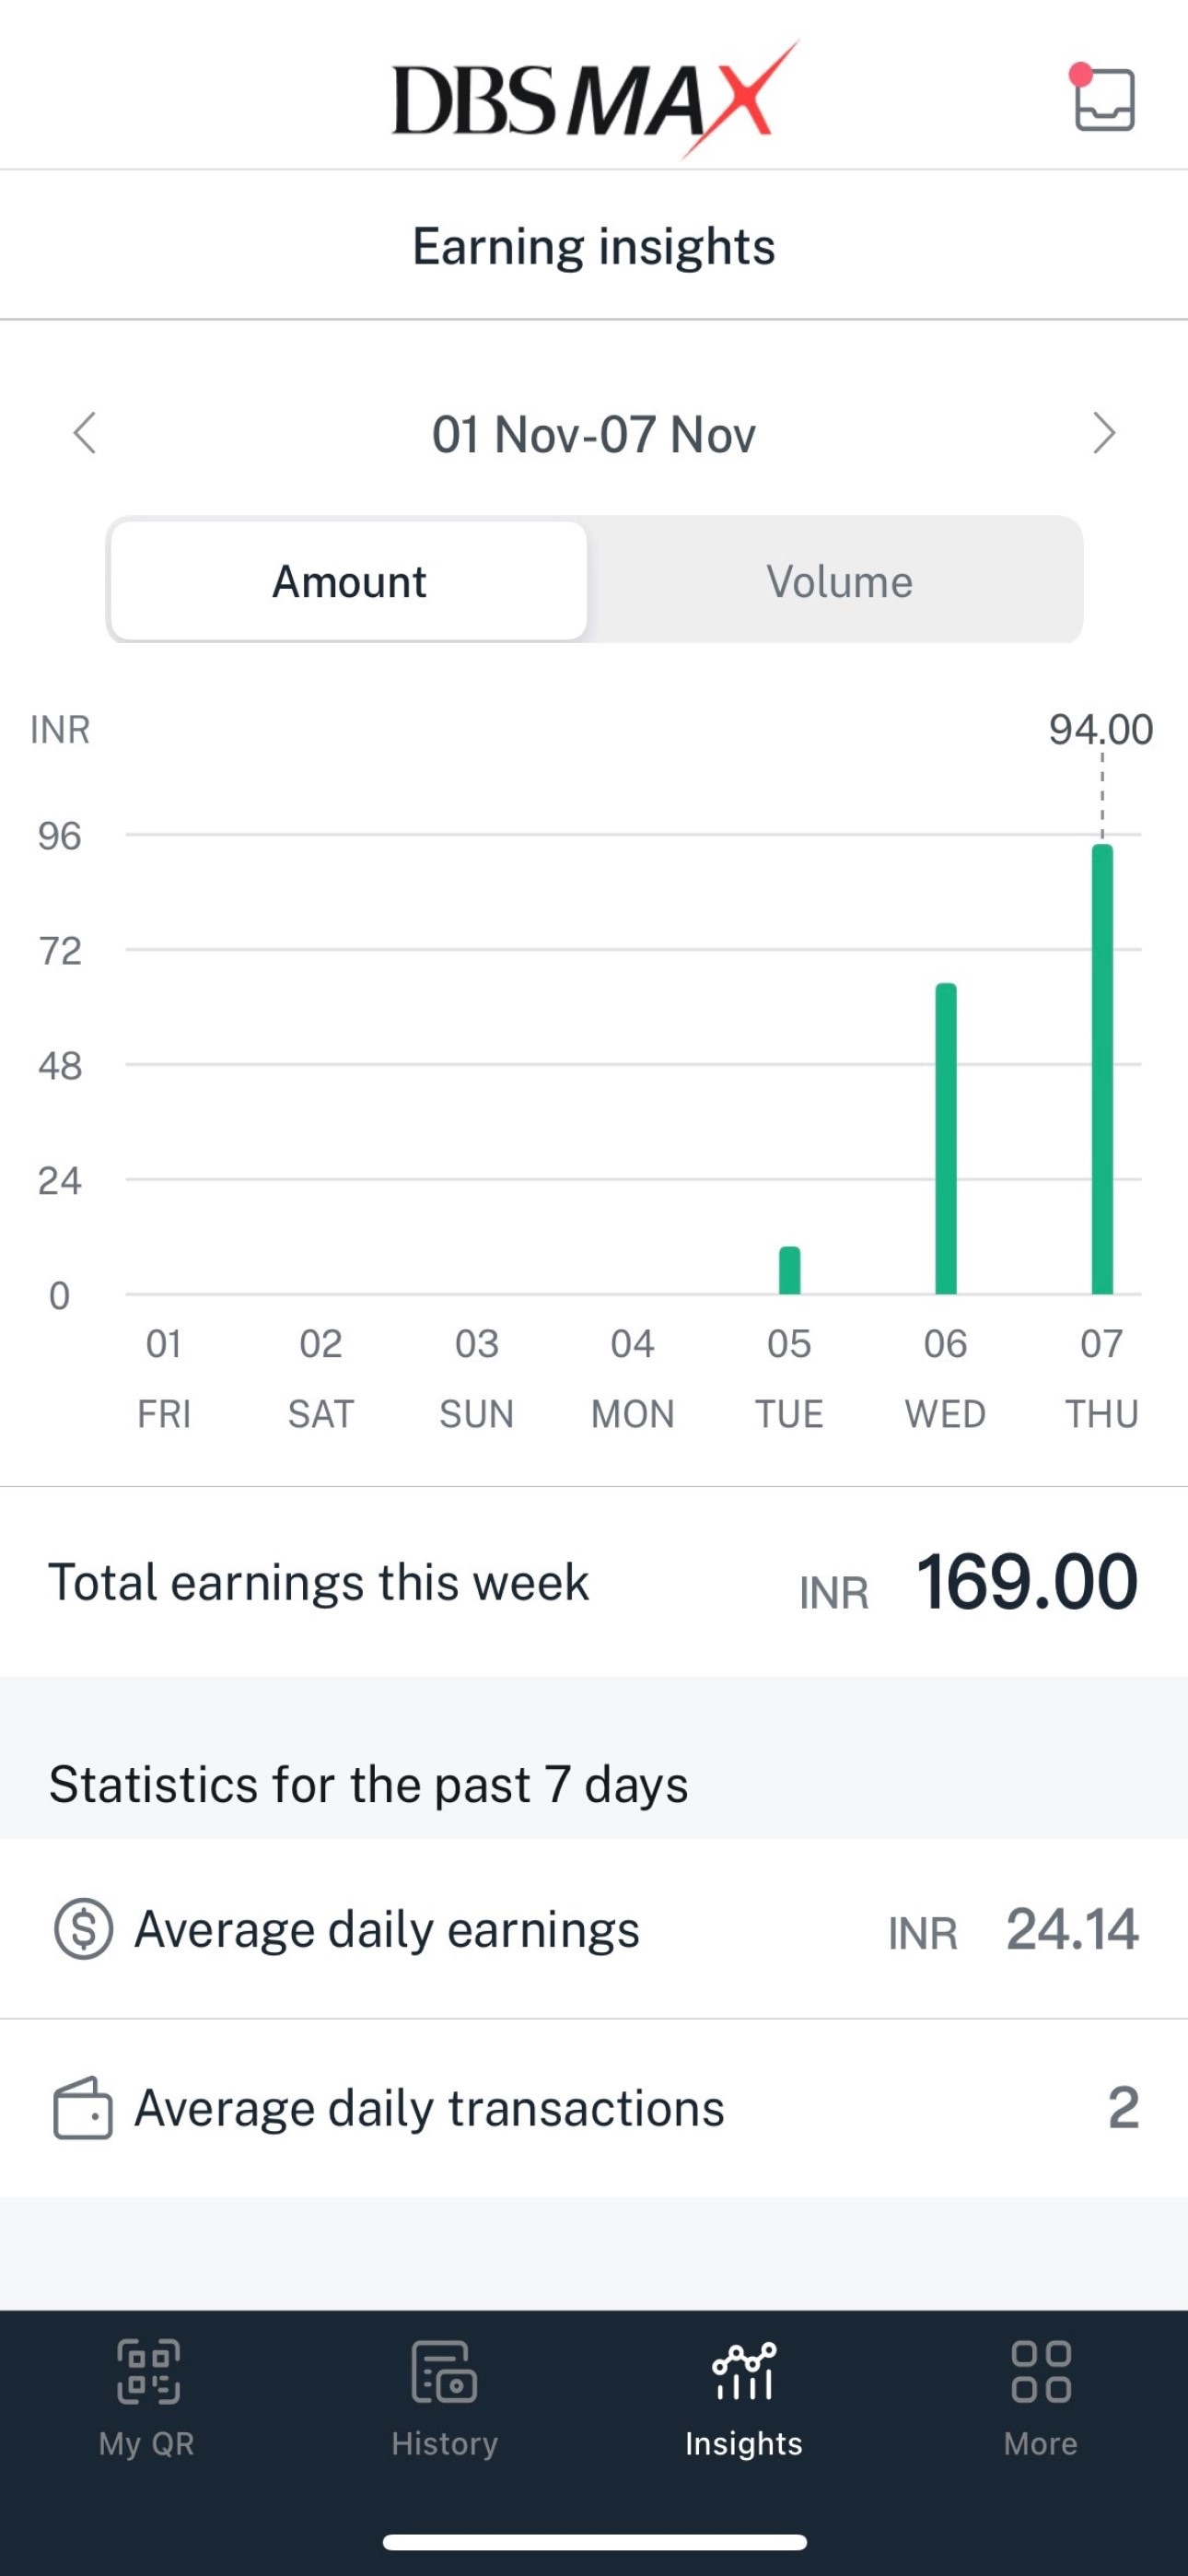This screenshot has height=2576, width=1188.
Task: Select the Insights tab icon
Action: pos(743,2371)
